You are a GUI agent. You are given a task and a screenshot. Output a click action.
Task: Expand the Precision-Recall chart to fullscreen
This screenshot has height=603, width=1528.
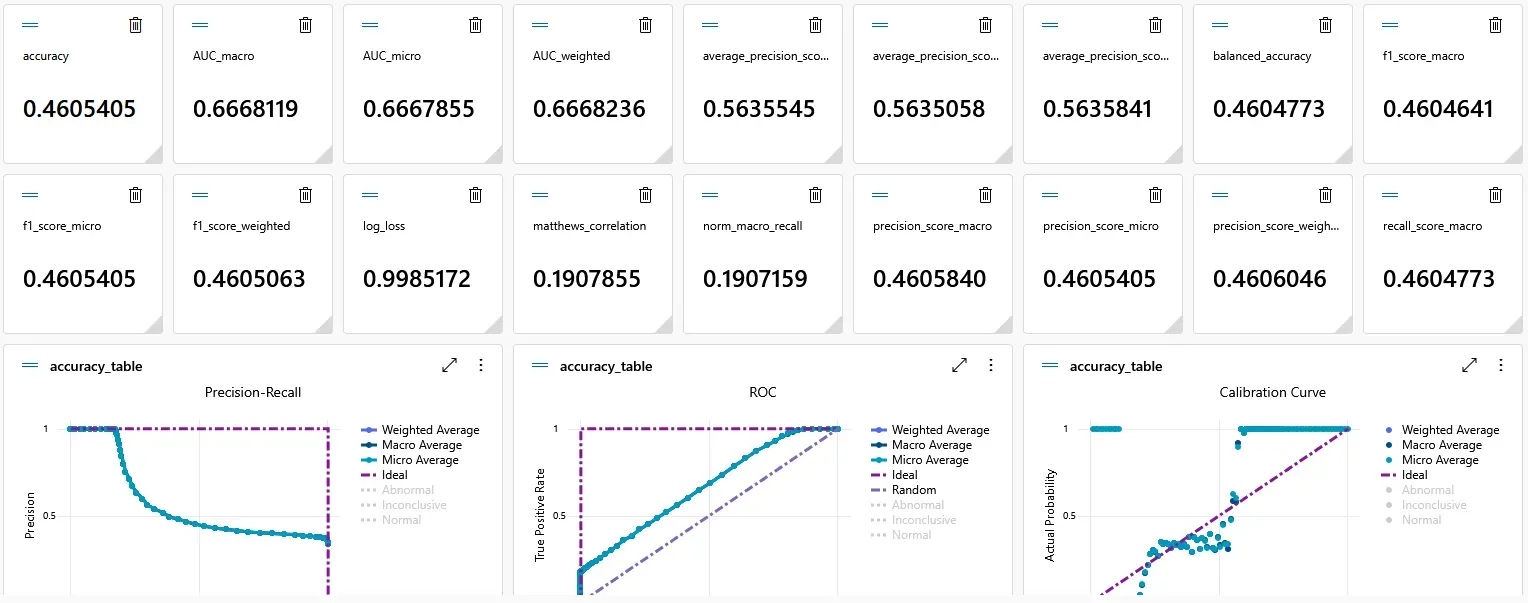[449, 365]
